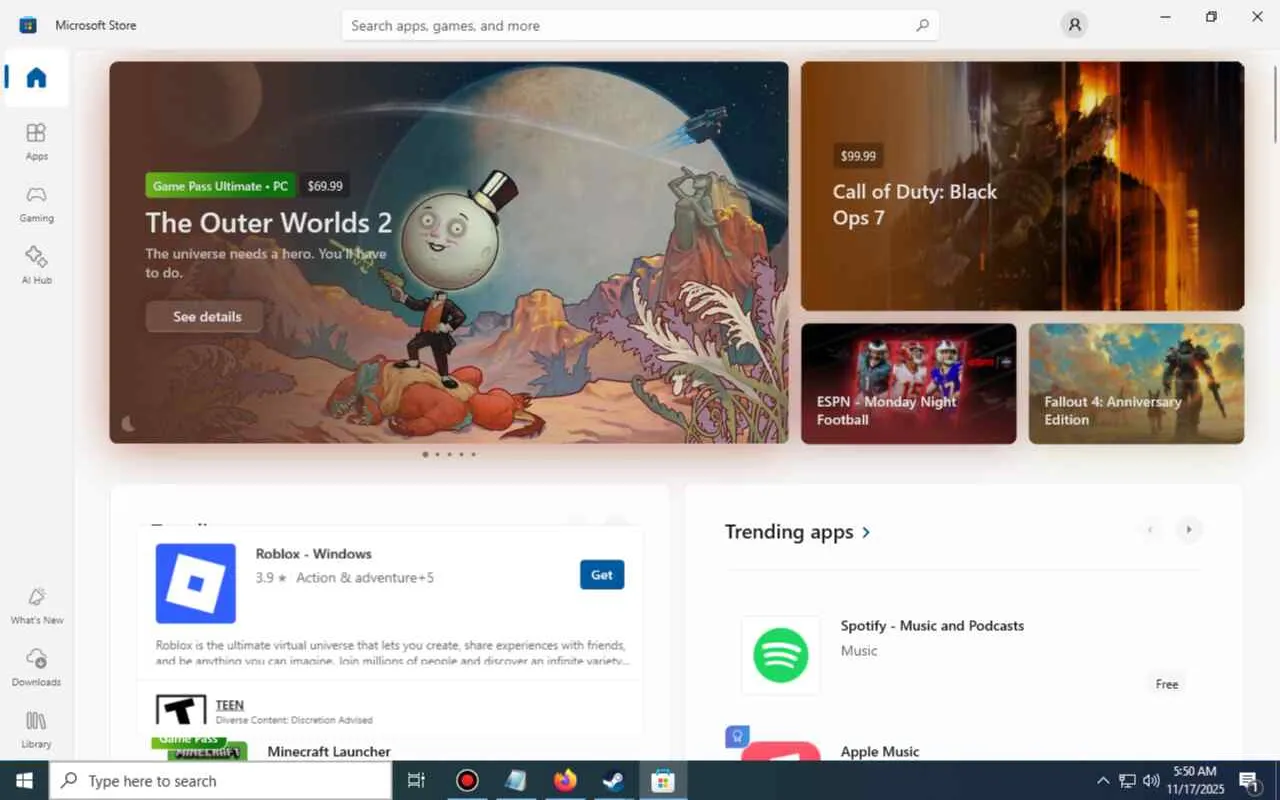Open the red record-button app on the taskbar
This screenshot has height=800, width=1280.
[467, 780]
